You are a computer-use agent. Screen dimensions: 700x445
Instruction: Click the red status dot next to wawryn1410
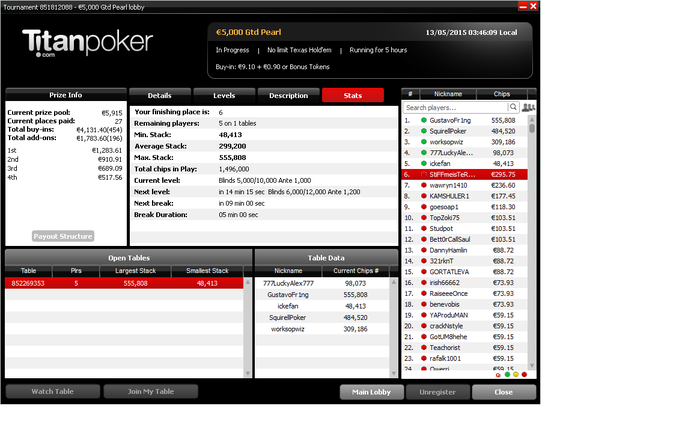(424, 185)
